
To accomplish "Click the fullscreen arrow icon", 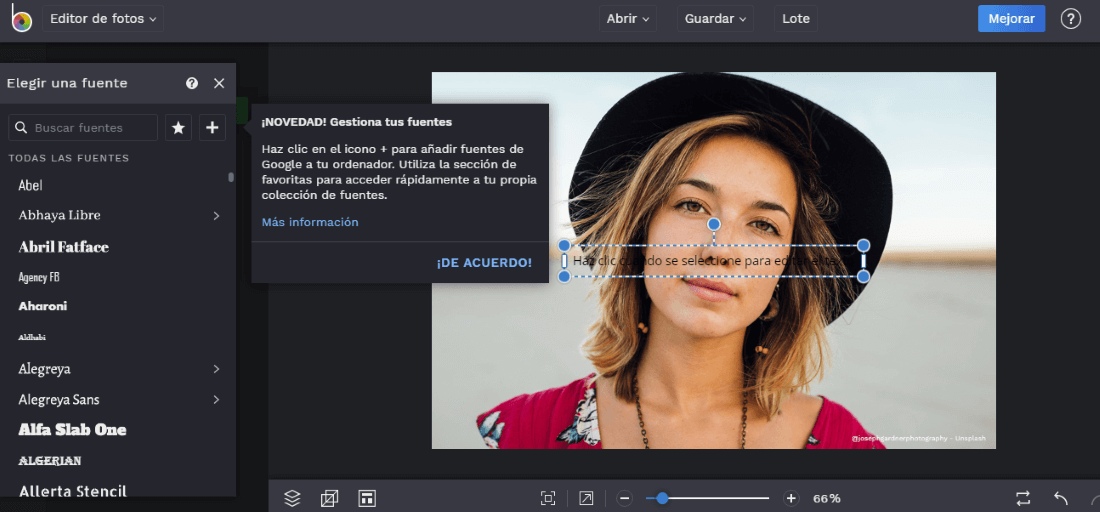I will [x=586, y=499].
